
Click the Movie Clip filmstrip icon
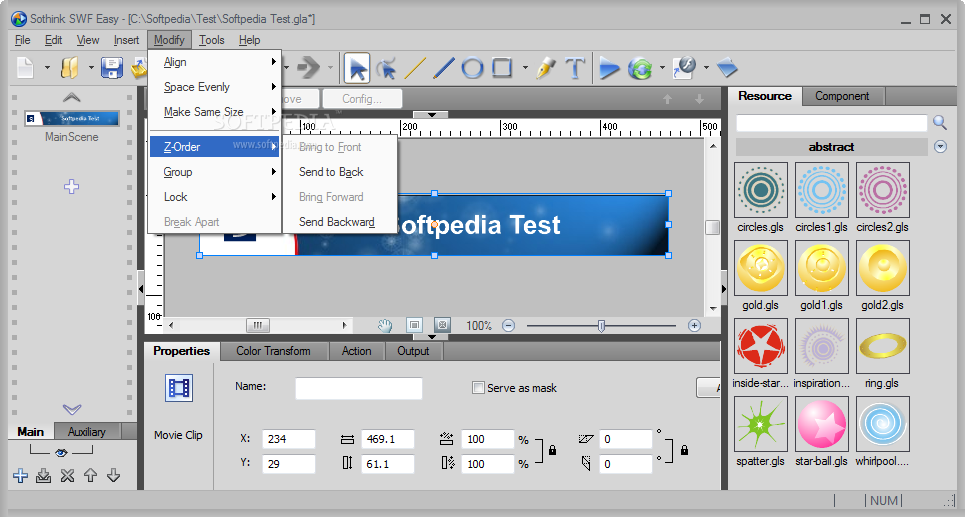179,388
